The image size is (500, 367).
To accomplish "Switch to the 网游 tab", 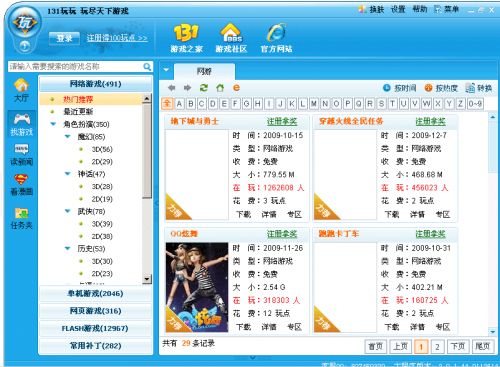I will (204, 71).
